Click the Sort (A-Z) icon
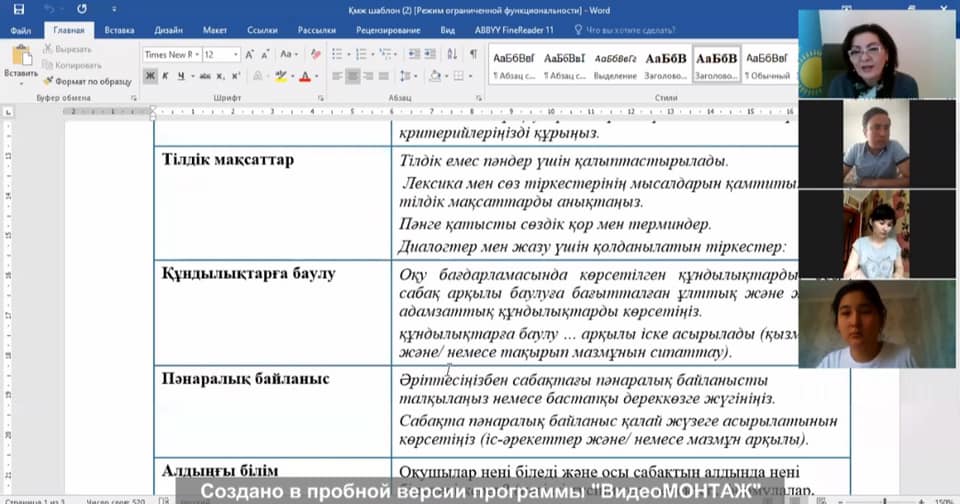Screen dimensions: 960x504 (x=451, y=55)
